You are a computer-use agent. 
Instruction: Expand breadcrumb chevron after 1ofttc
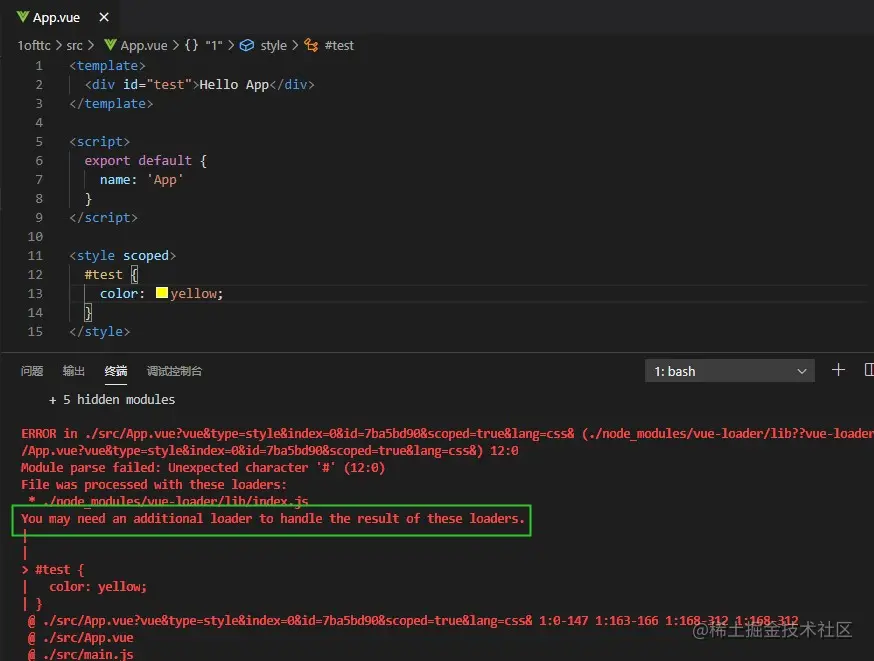(59, 45)
